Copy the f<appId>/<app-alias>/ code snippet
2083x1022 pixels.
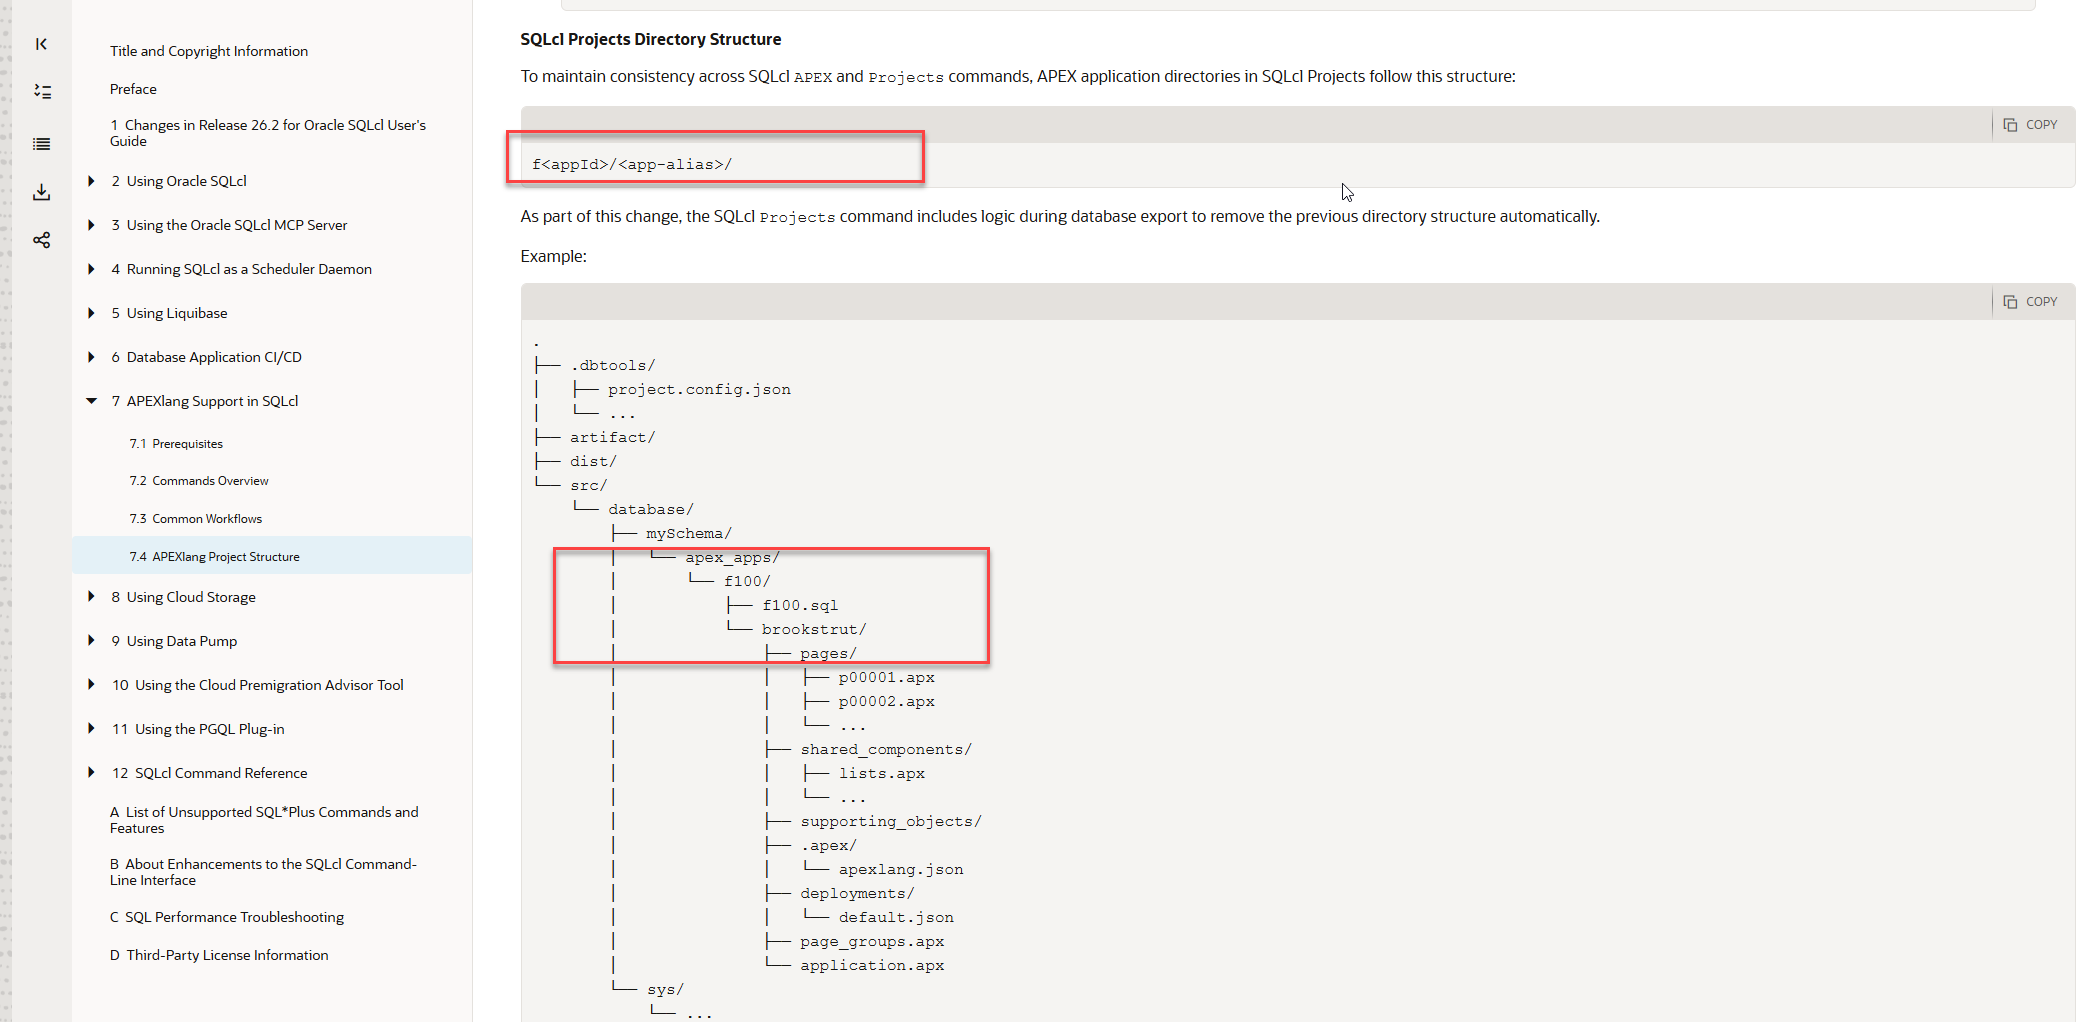click(2031, 125)
